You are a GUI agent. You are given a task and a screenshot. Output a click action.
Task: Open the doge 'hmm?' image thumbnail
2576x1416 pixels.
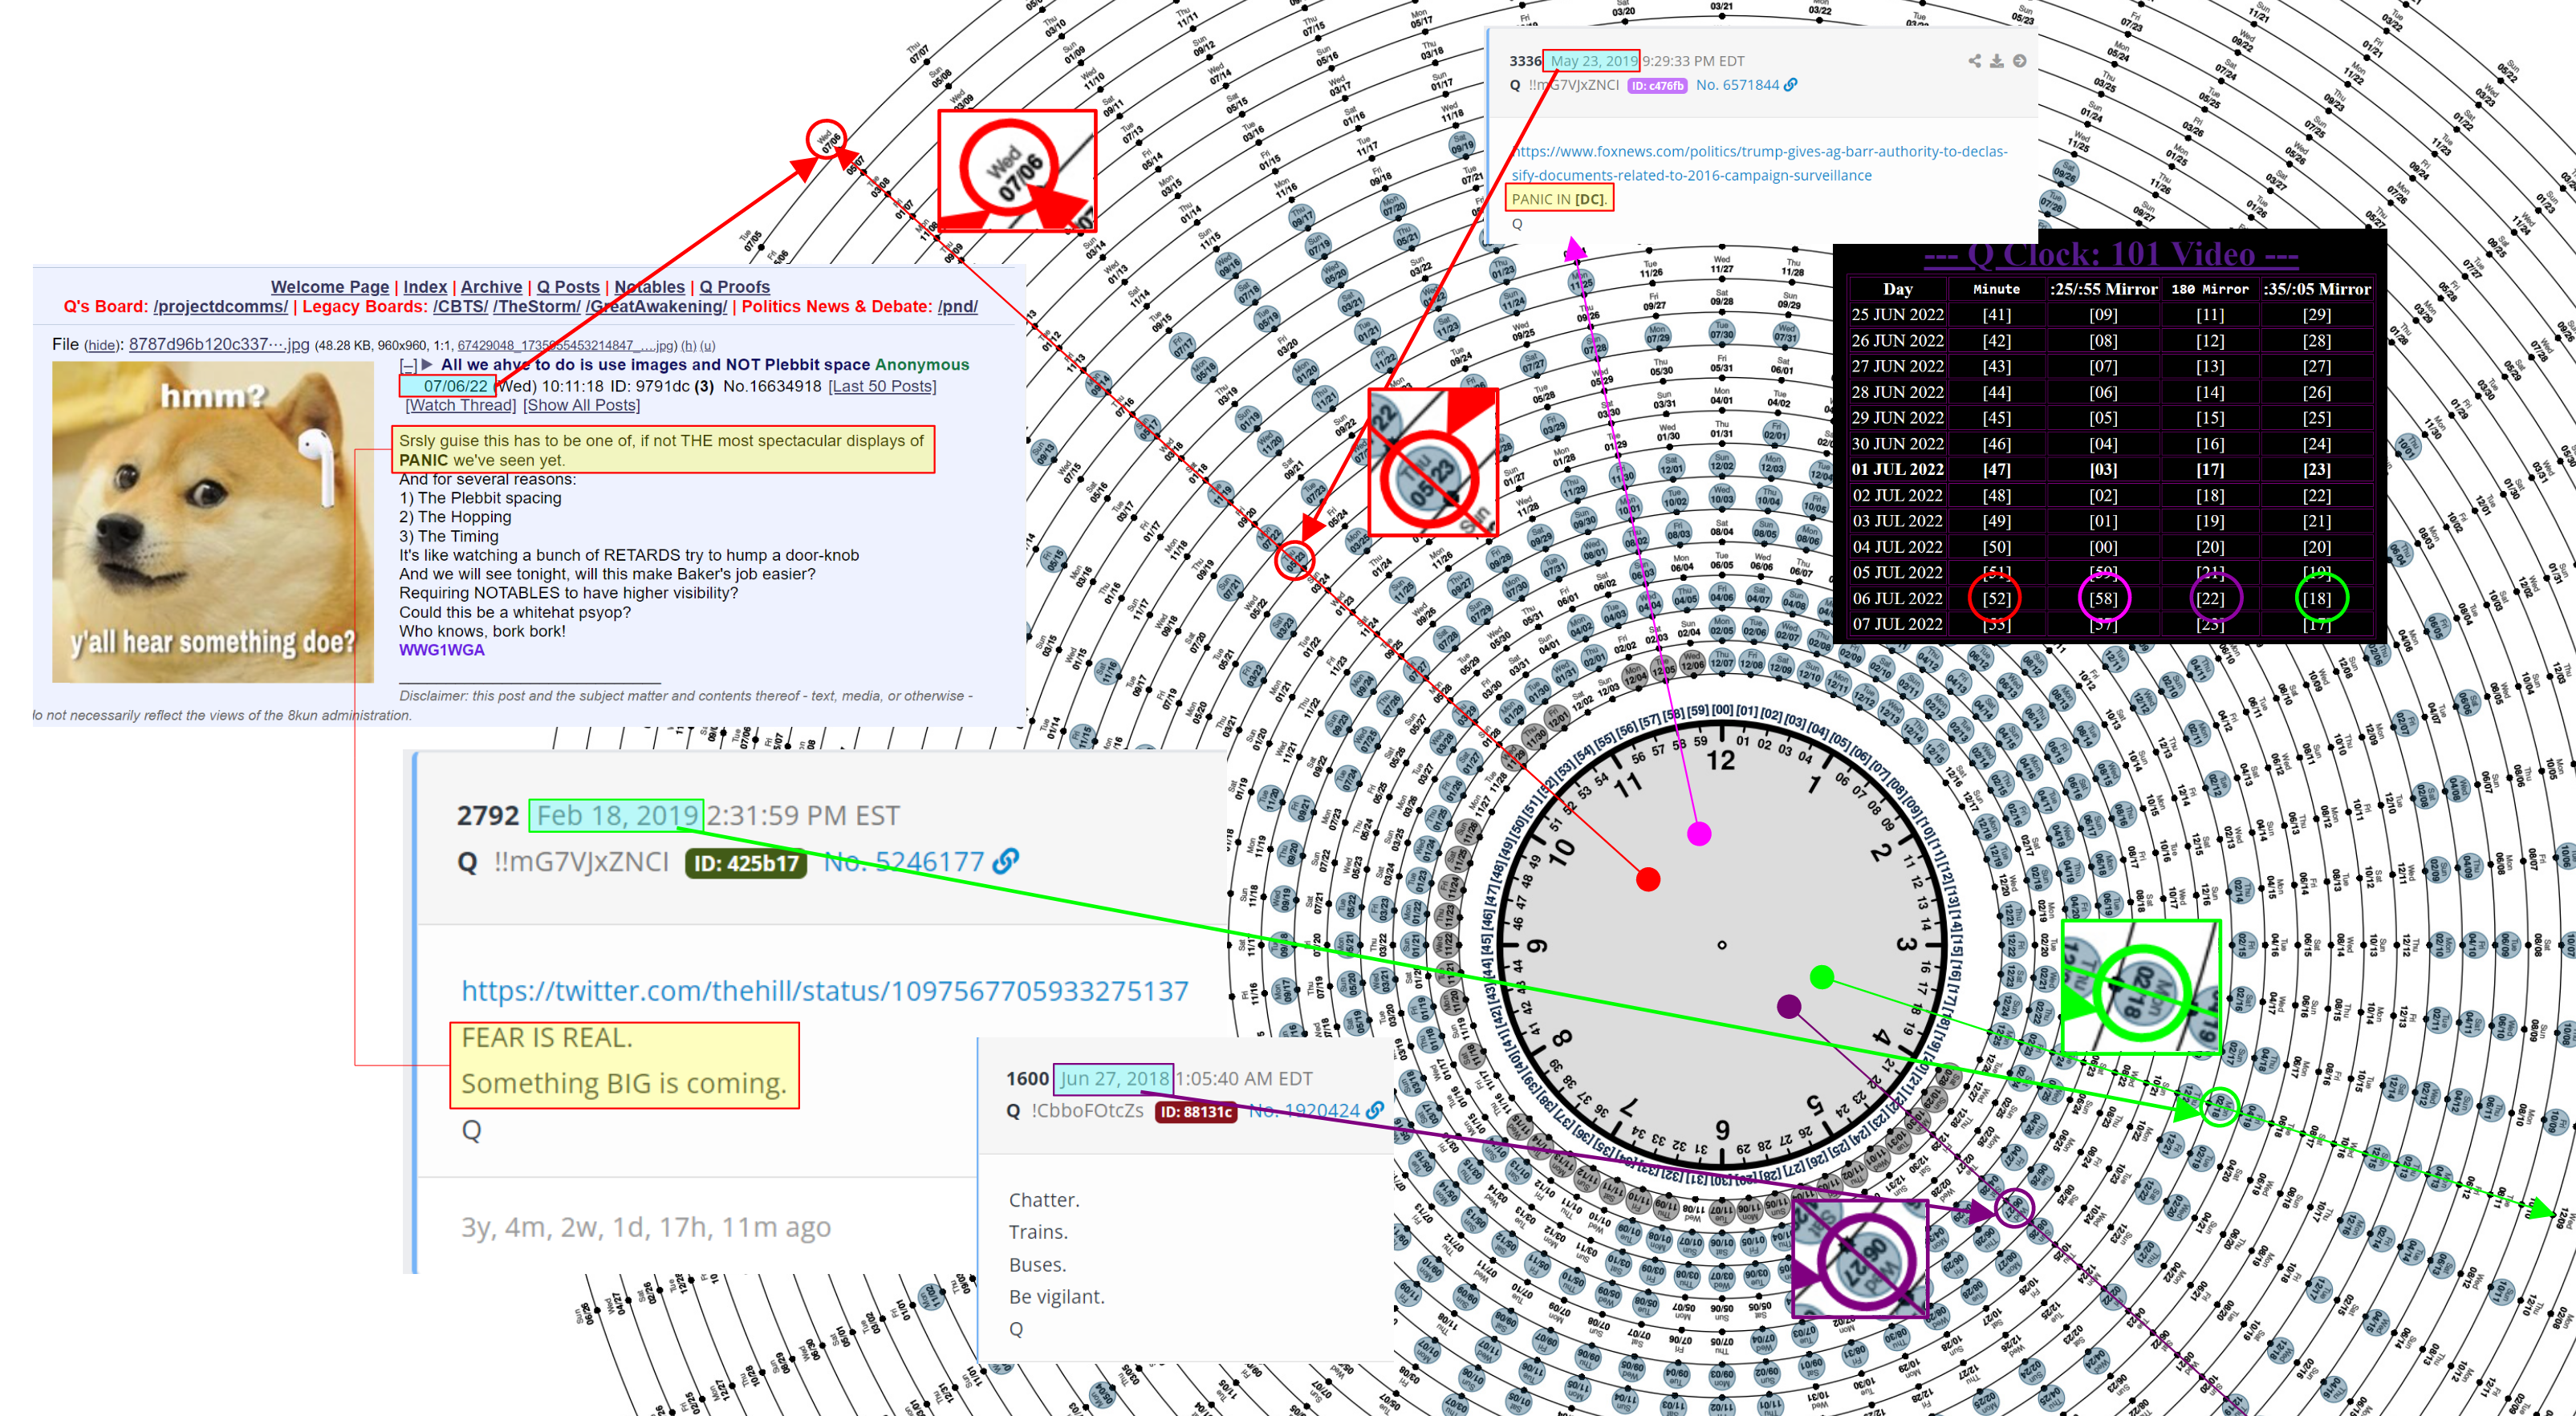pos(213,522)
